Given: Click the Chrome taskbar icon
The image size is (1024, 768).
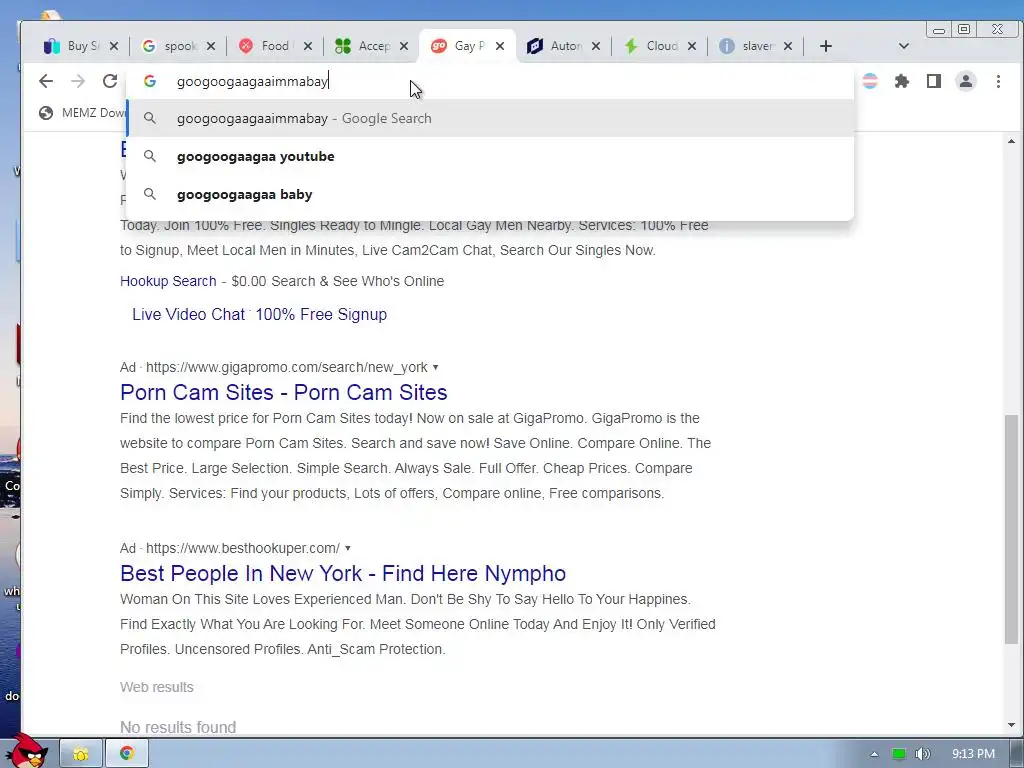Looking at the screenshot, I should click(x=127, y=754).
